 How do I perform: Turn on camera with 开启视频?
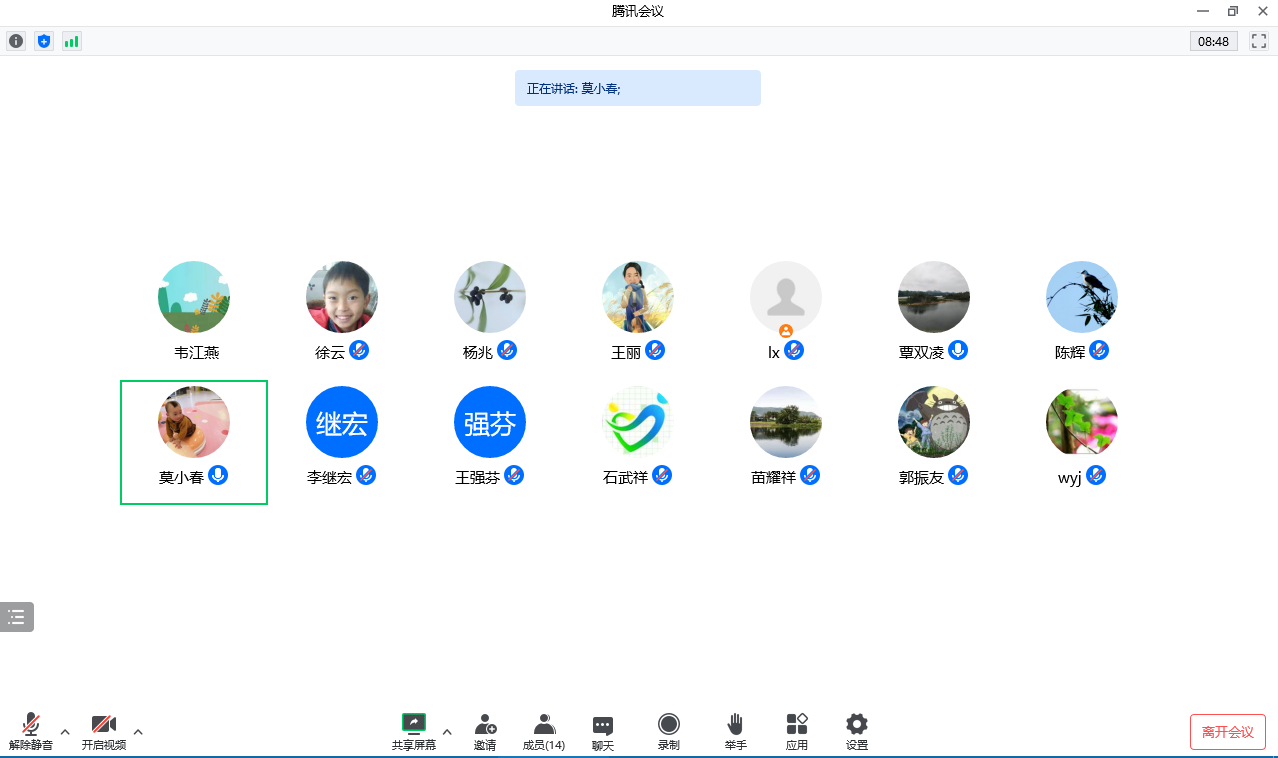pyautogui.click(x=104, y=732)
